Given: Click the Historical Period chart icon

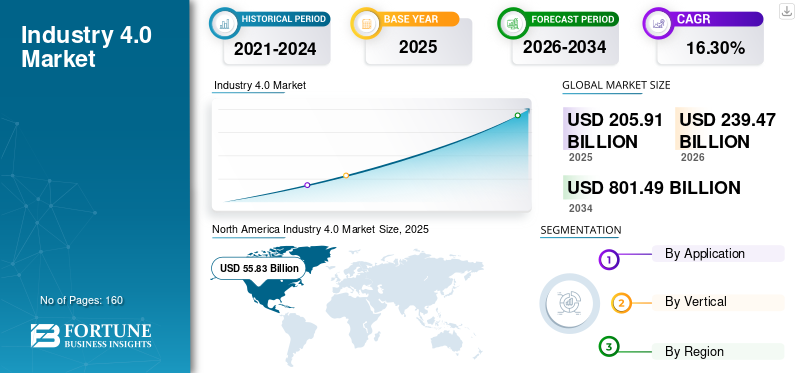Looking at the screenshot, I should (x=224, y=23).
